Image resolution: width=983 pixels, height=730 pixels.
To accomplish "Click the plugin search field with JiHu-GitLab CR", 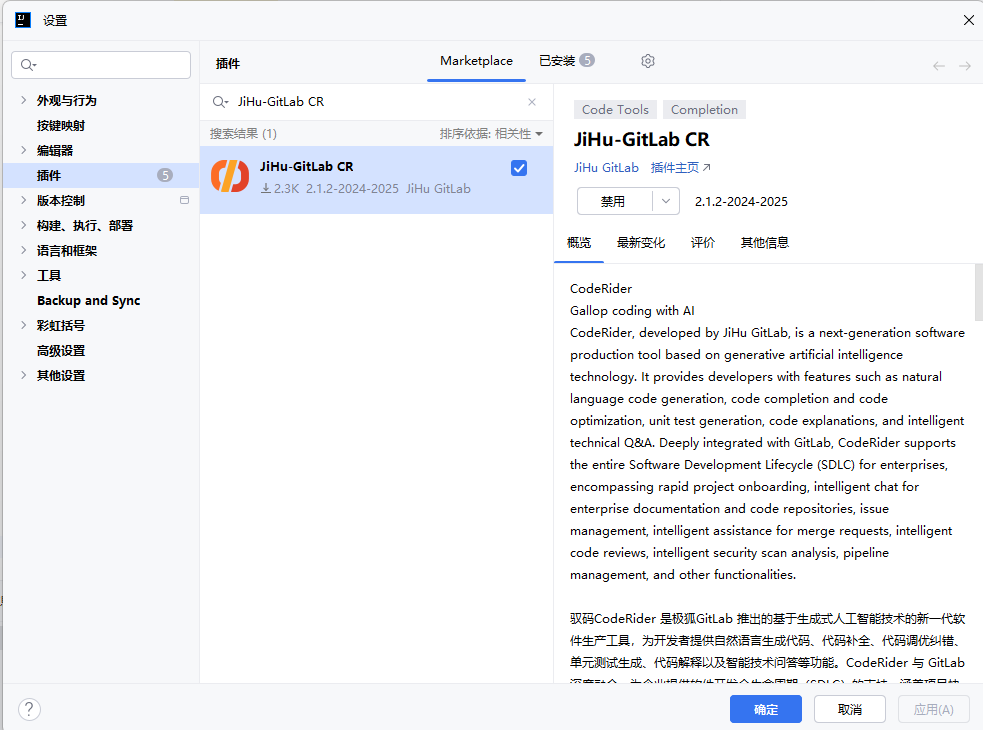I will click(376, 102).
